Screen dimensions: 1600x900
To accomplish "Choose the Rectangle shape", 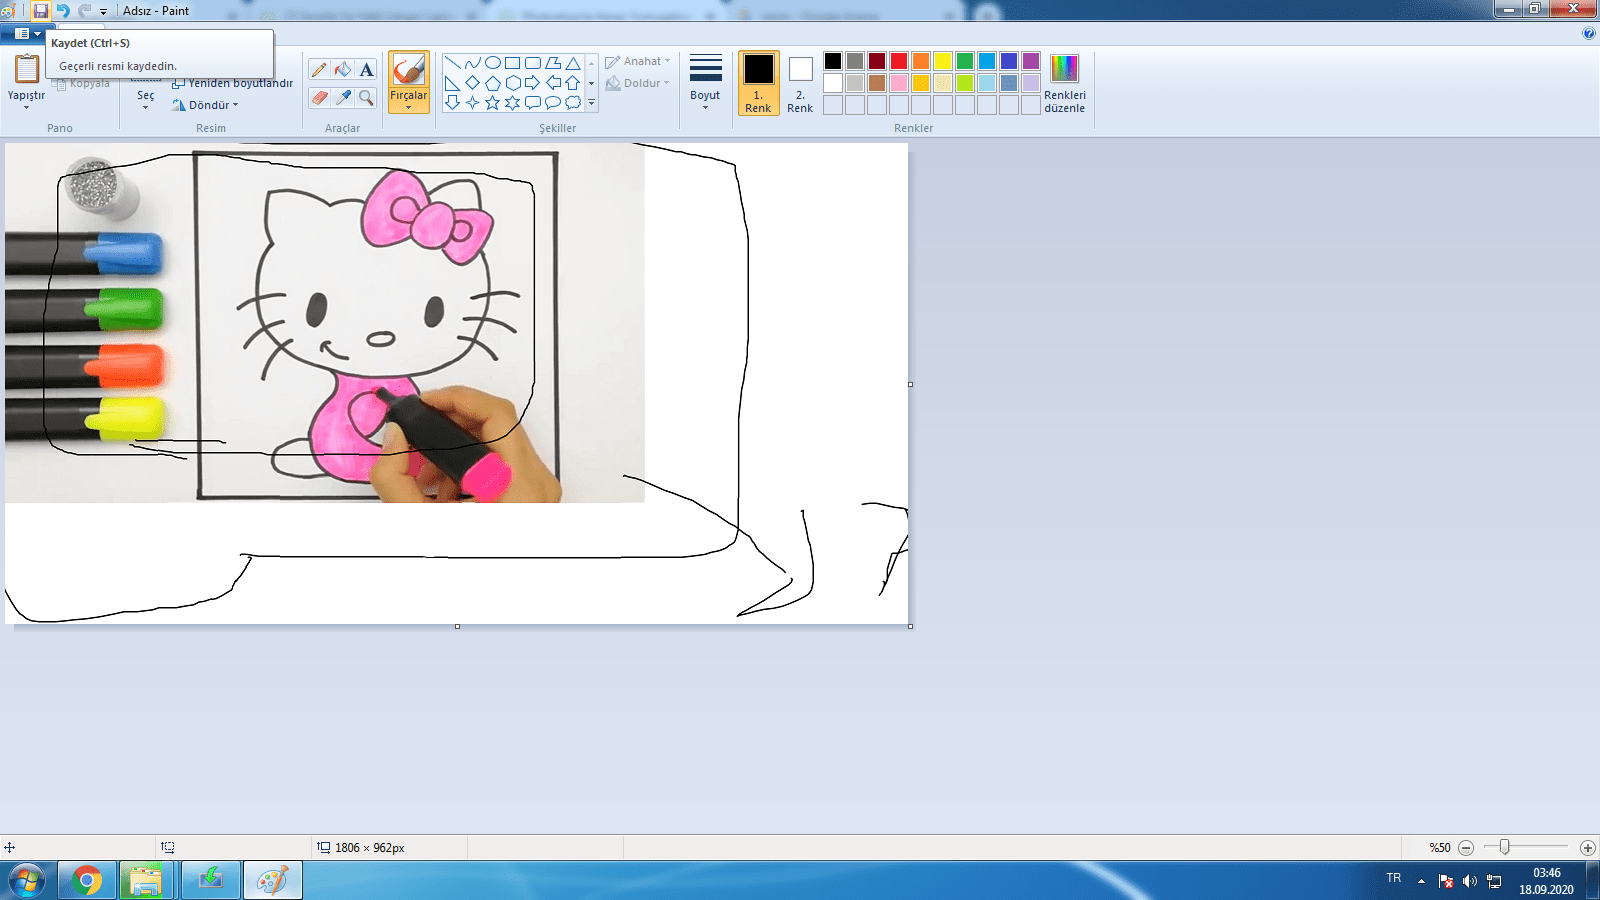I will click(x=513, y=63).
